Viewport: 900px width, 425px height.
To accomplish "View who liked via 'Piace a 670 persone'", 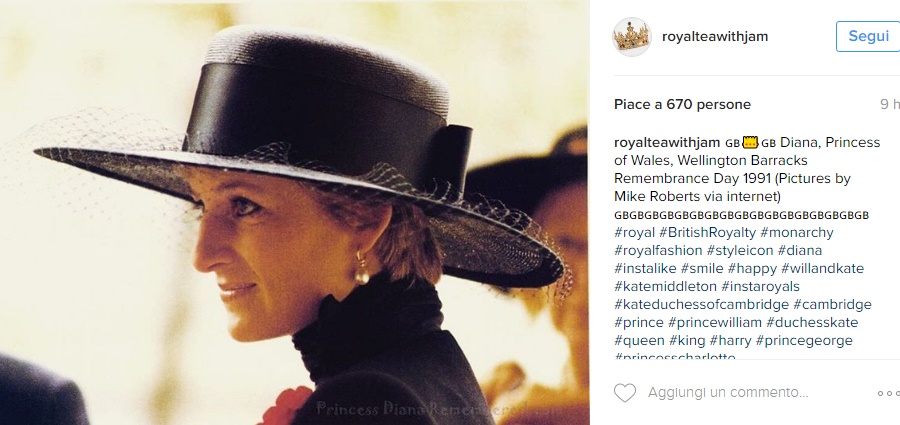I will [x=682, y=104].
